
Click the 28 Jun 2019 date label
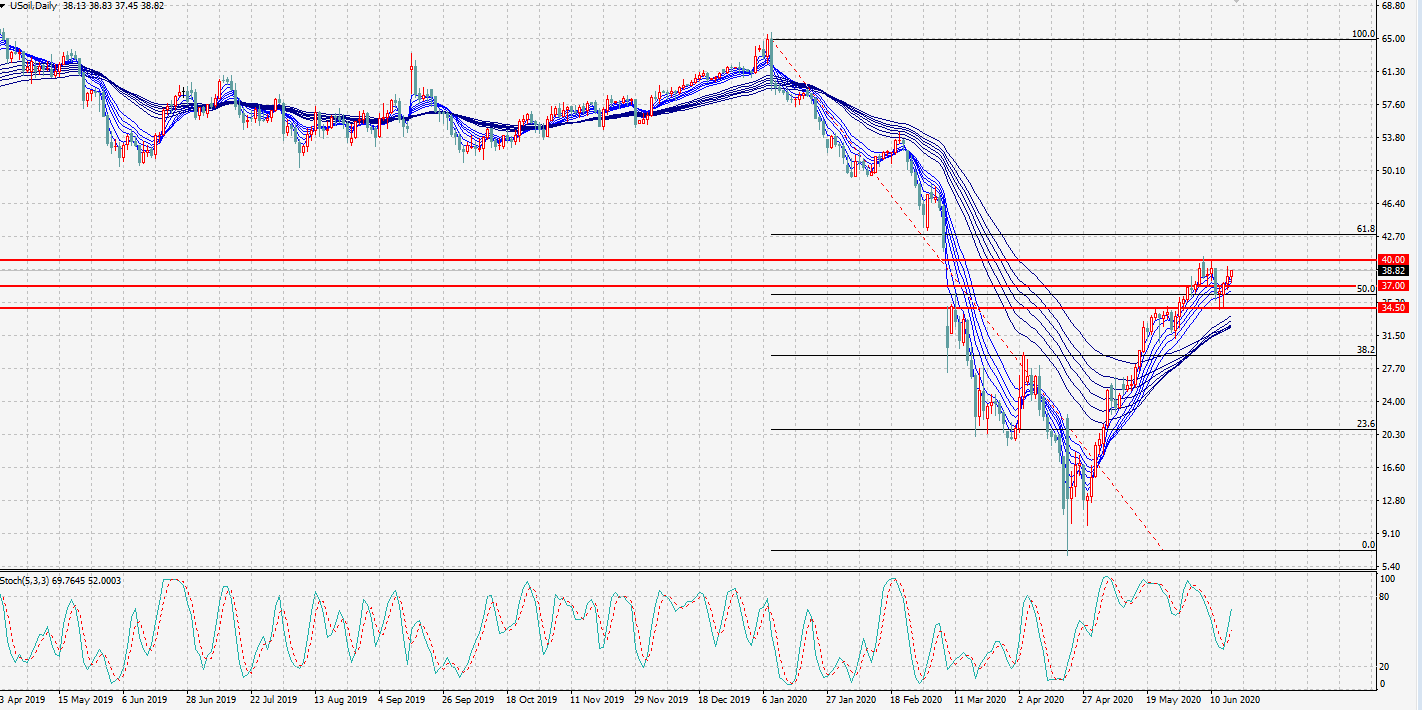[211, 700]
